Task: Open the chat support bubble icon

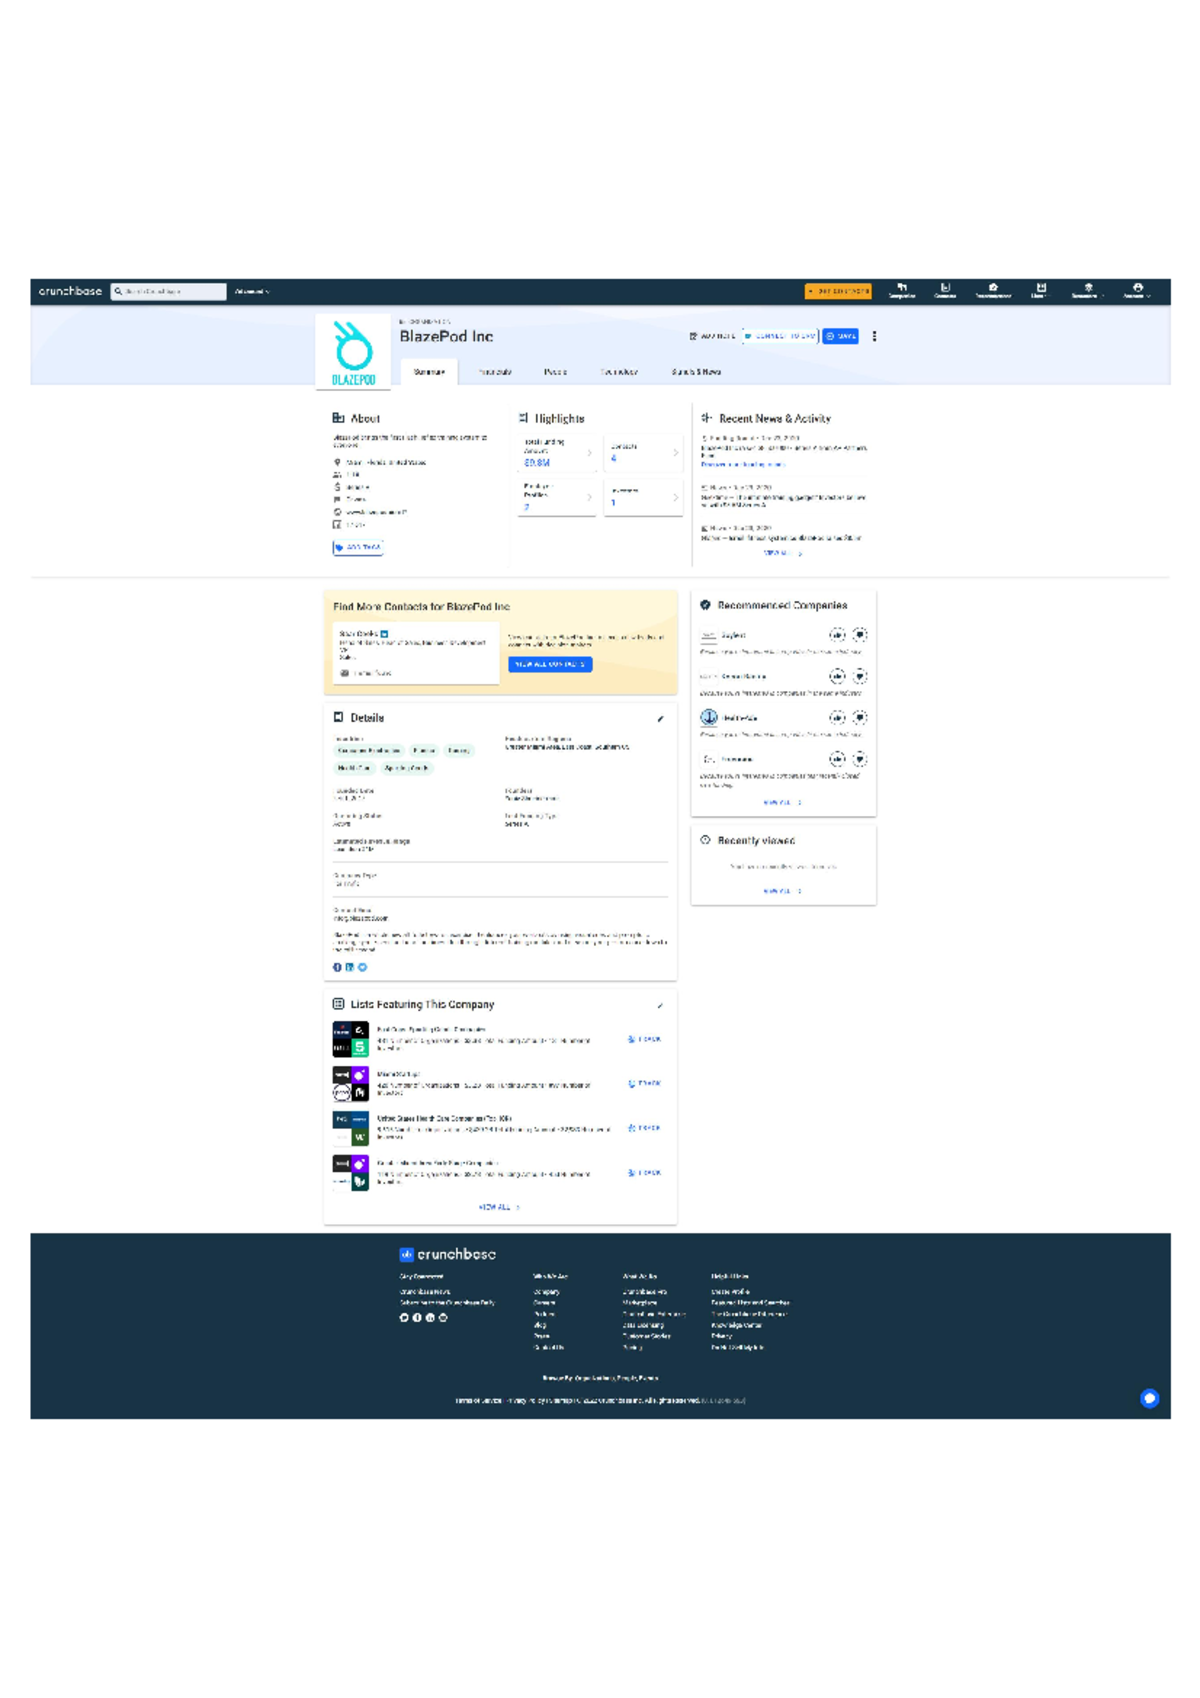Action: pyautogui.click(x=1149, y=1398)
